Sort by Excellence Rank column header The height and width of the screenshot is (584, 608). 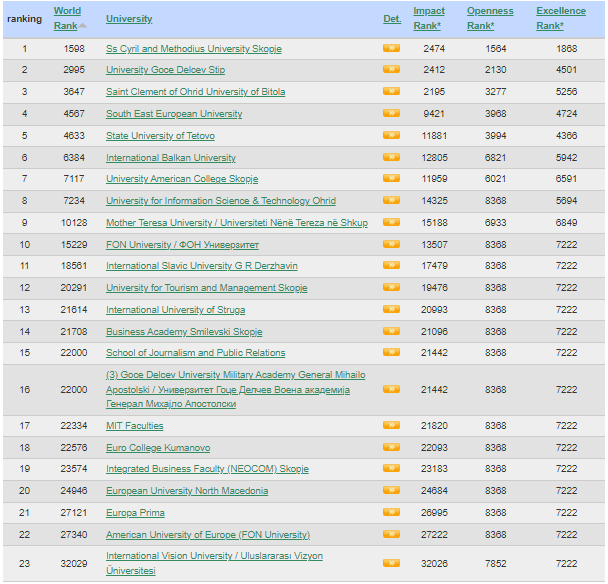560,18
